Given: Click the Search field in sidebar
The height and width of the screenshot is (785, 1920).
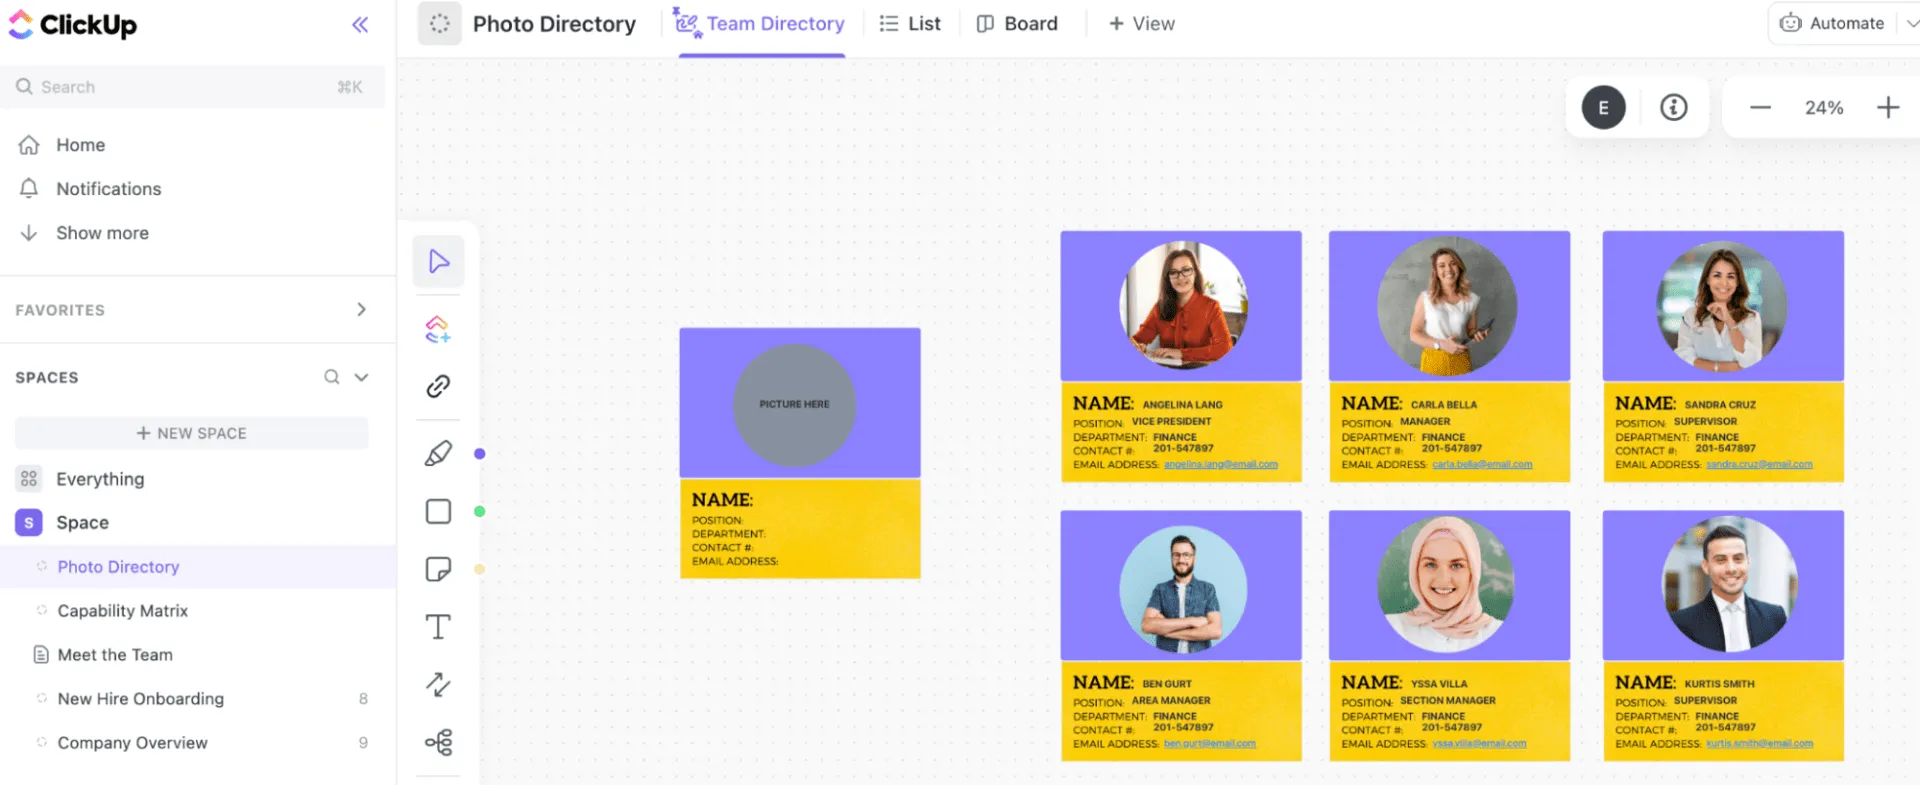Looking at the screenshot, I should pyautogui.click(x=192, y=87).
